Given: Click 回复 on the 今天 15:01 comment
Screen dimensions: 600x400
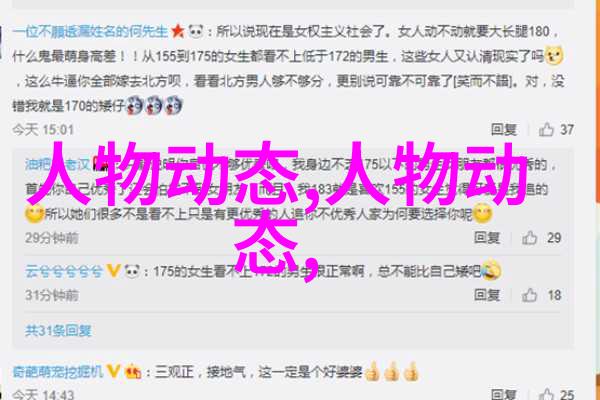Looking at the screenshot, I should (504, 130).
